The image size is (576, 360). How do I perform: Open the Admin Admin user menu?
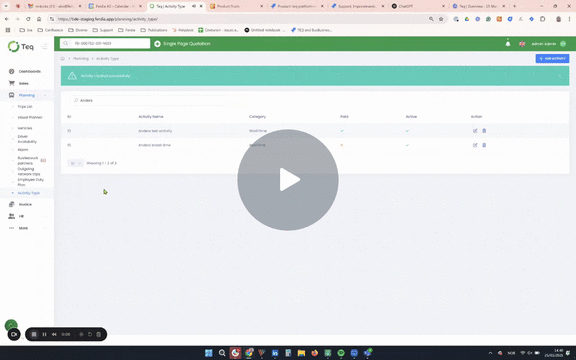(x=548, y=44)
